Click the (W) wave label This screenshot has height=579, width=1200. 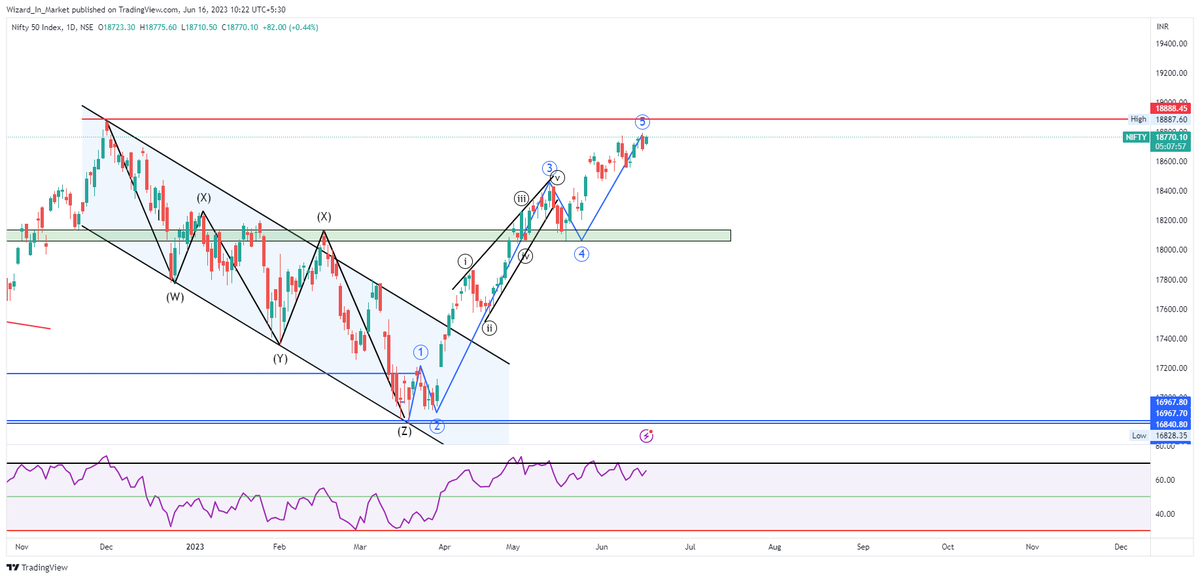point(175,296)
